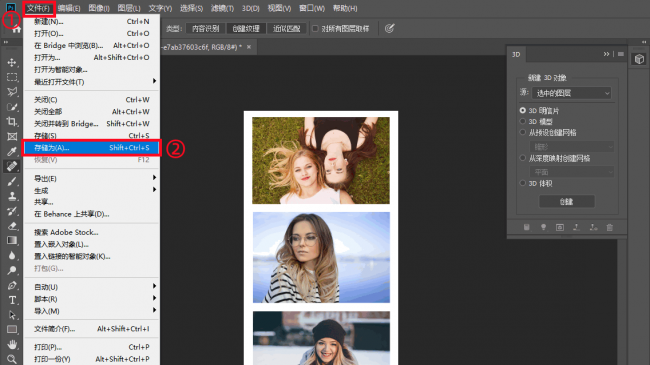Select the Zoom tool

[x=12, y=359]
